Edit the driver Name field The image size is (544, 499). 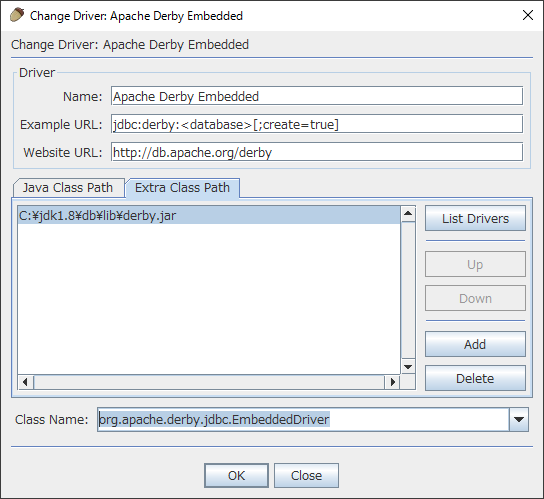[x=317, y=96]
